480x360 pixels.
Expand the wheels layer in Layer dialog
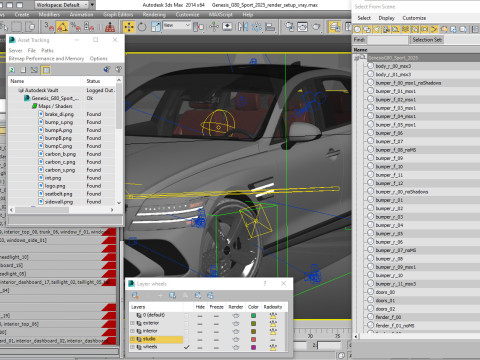click(132, 347)
